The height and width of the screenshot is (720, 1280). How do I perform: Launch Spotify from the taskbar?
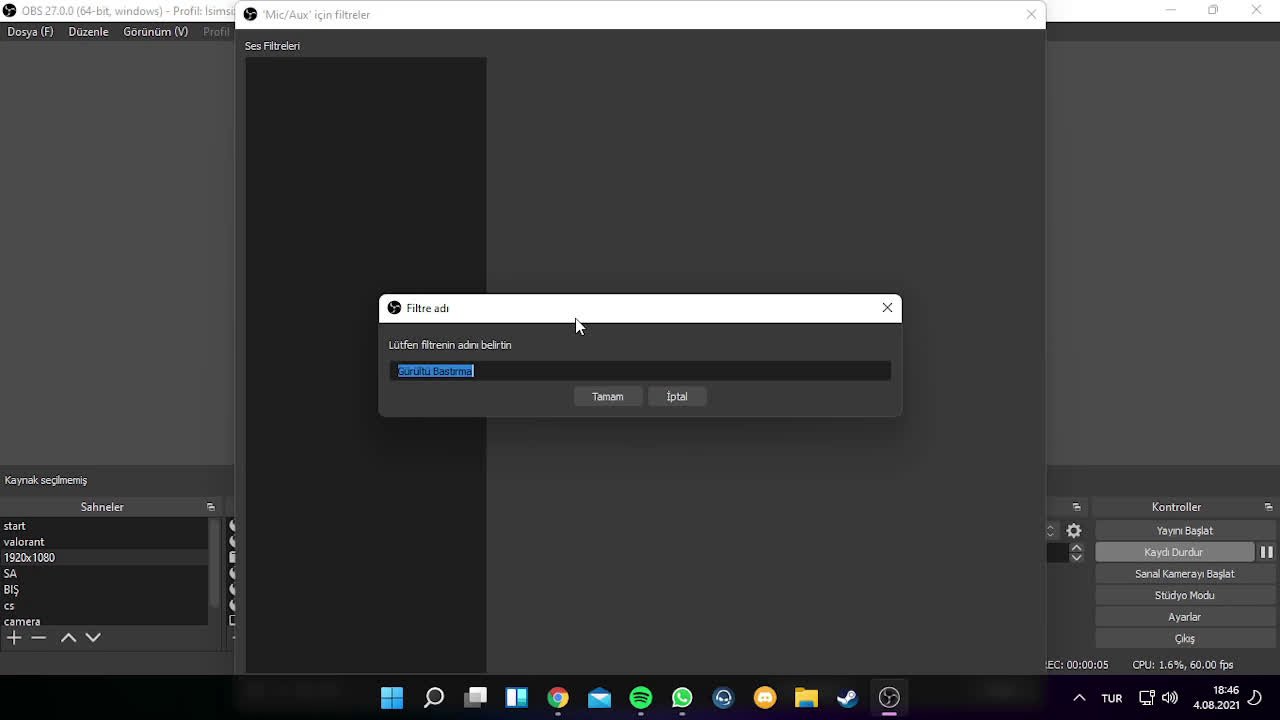(640, 697)
